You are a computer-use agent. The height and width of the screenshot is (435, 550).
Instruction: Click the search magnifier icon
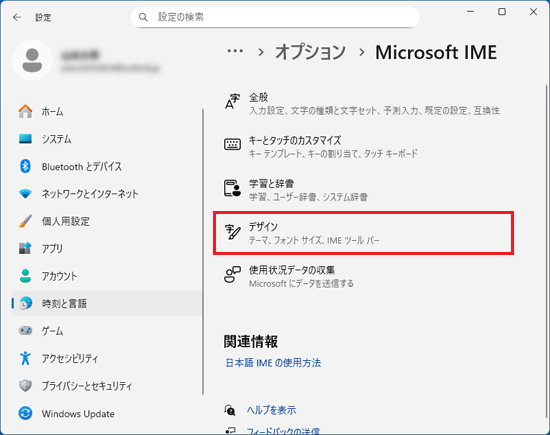coord(143,17)
